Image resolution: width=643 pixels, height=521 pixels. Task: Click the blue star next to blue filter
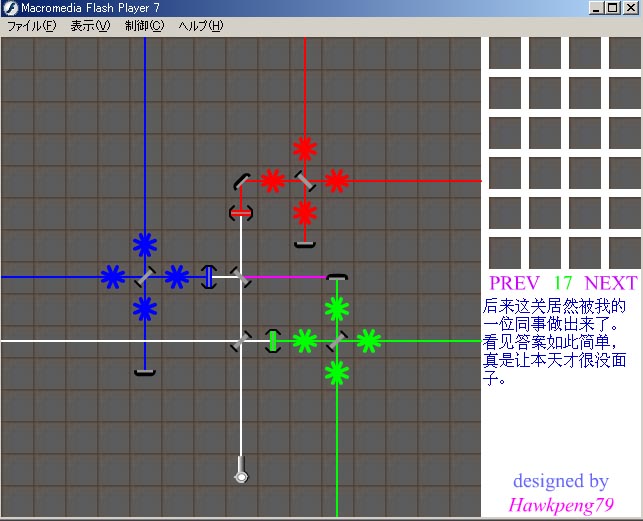(177, 277)
